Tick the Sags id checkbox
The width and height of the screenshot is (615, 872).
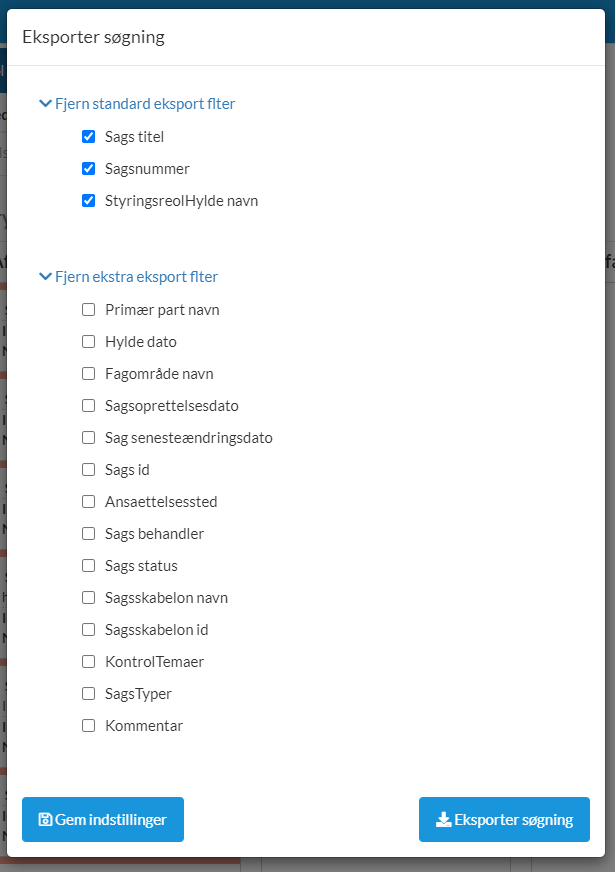pyautogui.click(x=89, y=470)
